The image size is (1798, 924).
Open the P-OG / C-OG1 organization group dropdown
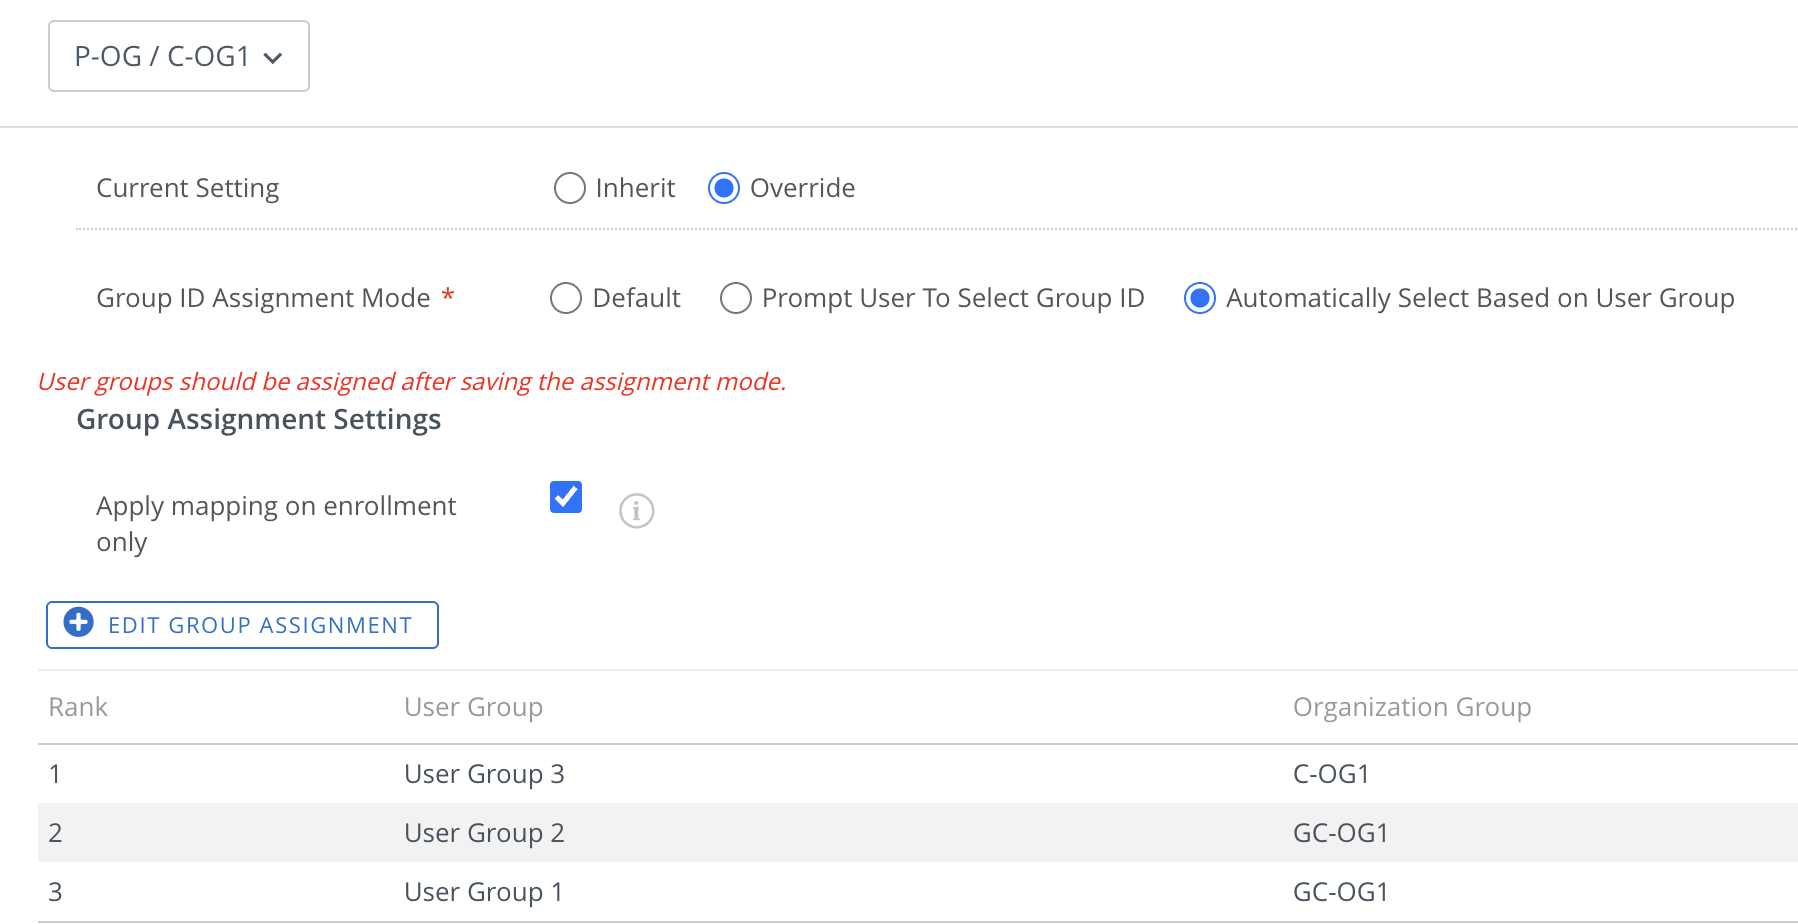[179, 56]
